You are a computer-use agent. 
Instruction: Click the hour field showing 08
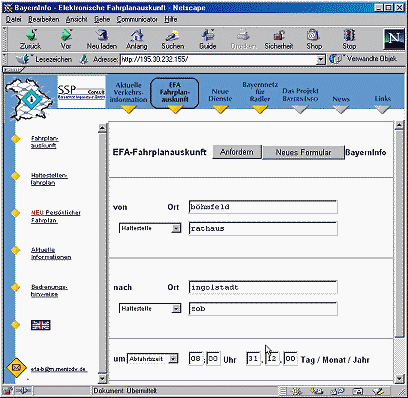196,359
